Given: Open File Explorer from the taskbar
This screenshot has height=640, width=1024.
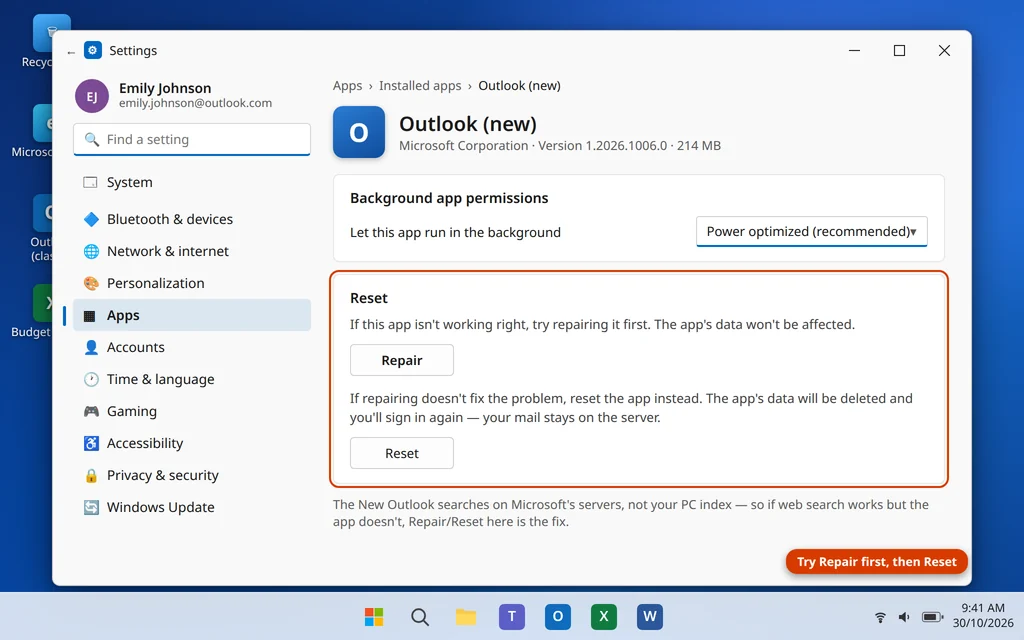Looking at the screenshot, I should (x=466, y=616).
